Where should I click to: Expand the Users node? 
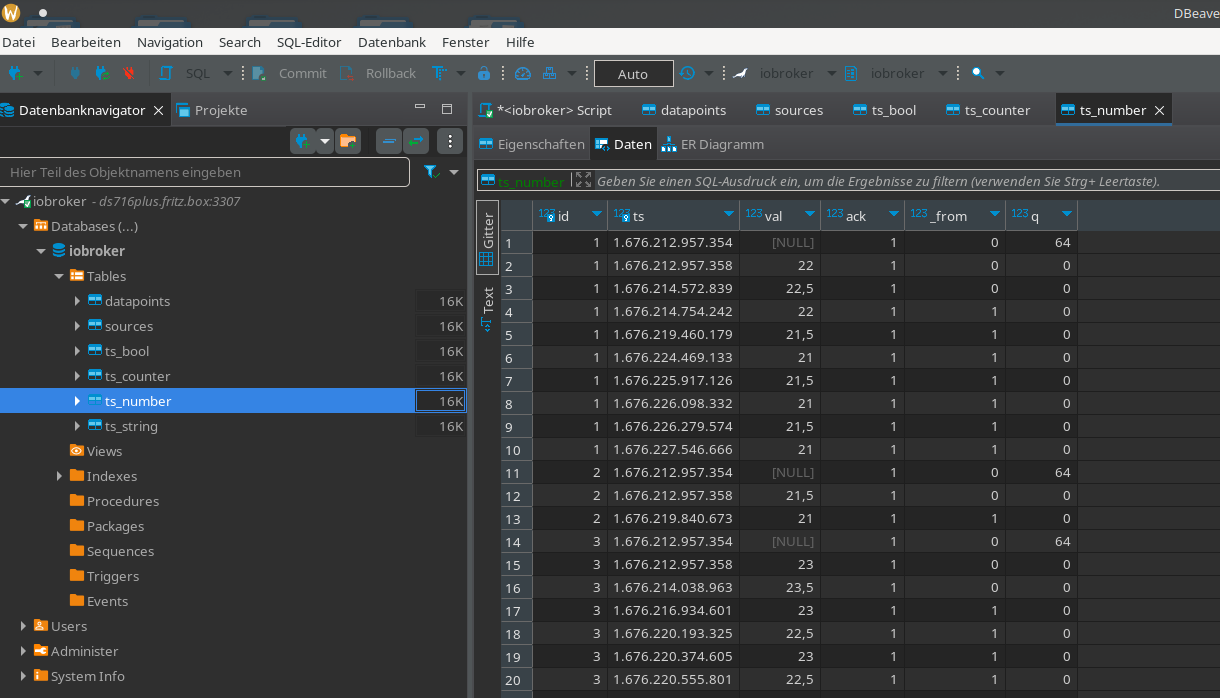(23, 626)
